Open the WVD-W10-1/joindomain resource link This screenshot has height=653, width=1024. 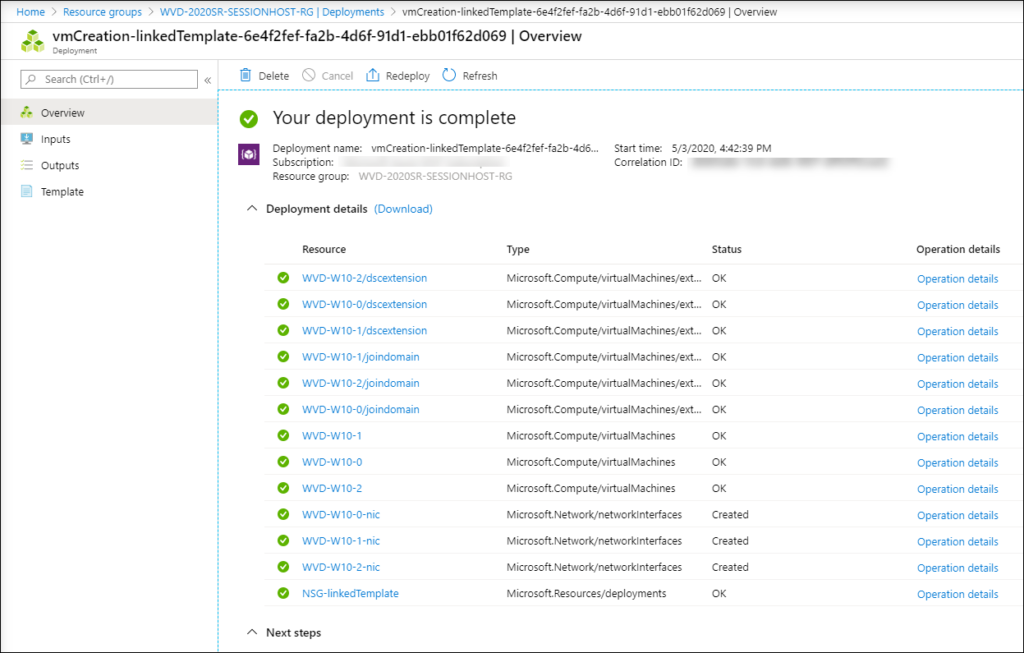coord(360,357)
